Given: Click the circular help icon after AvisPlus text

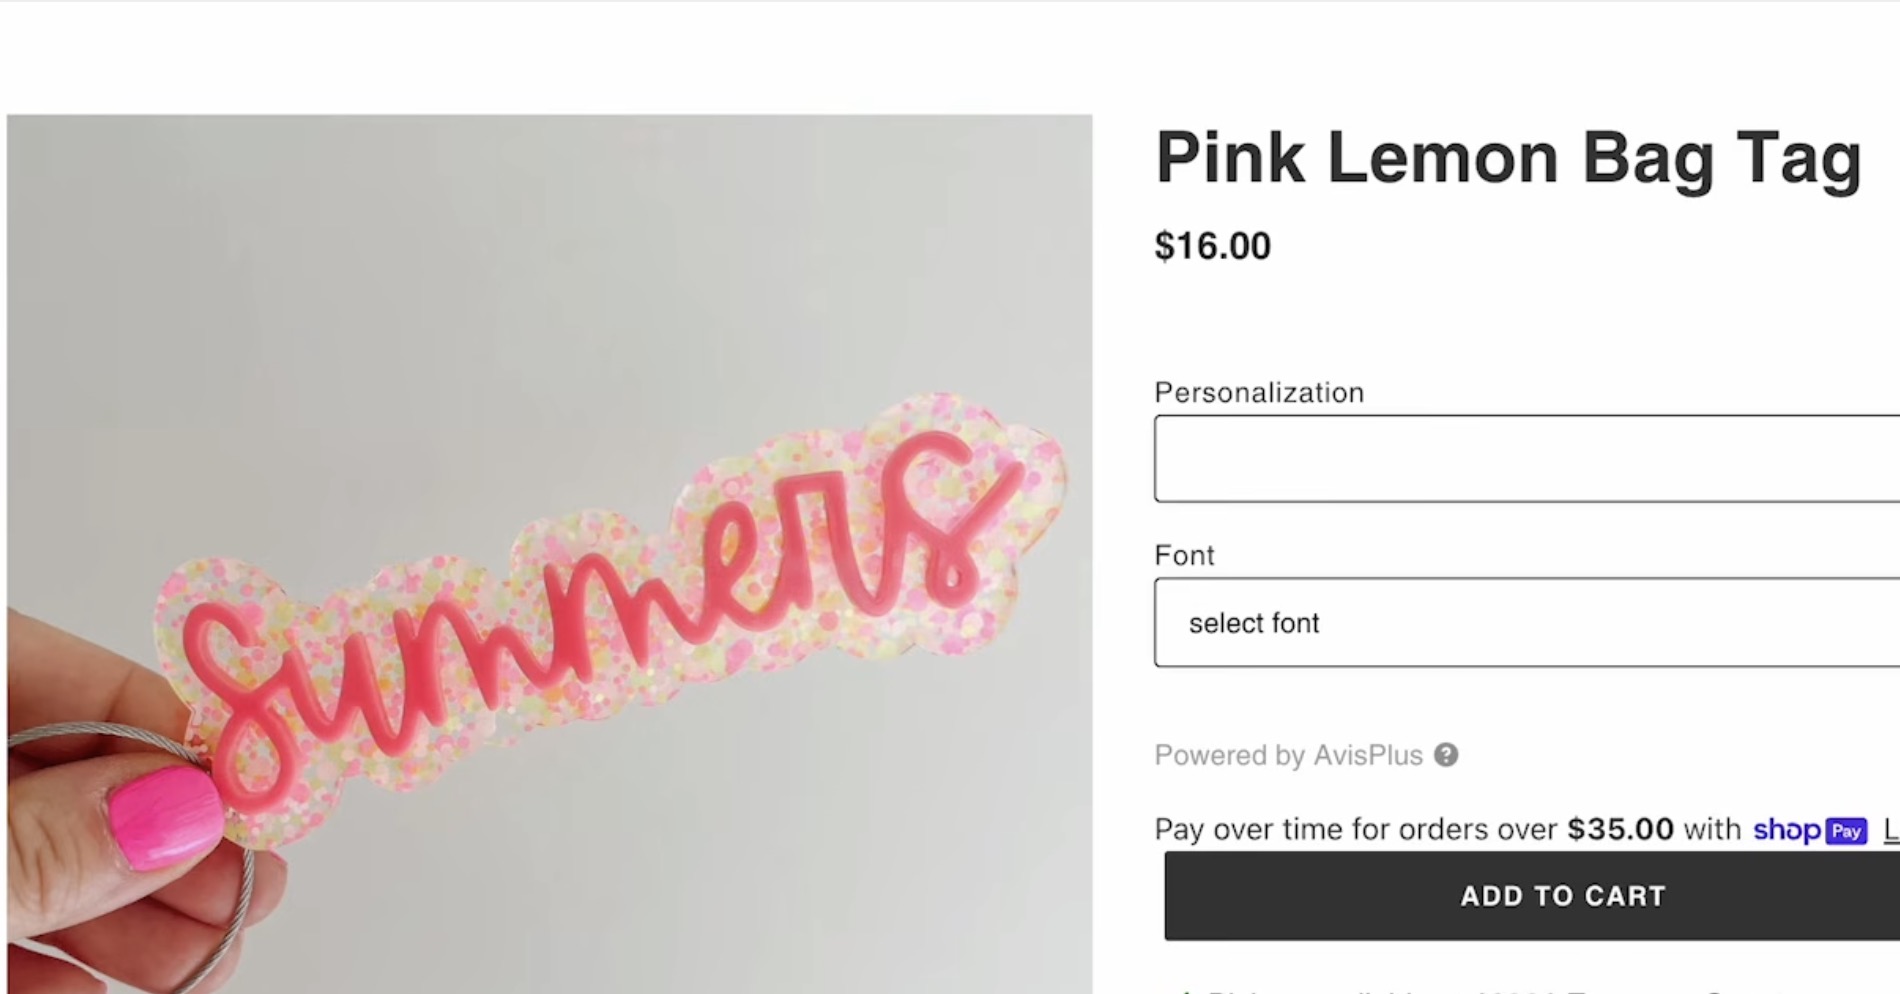Looking at the screenshot, I should point(1445,756).
